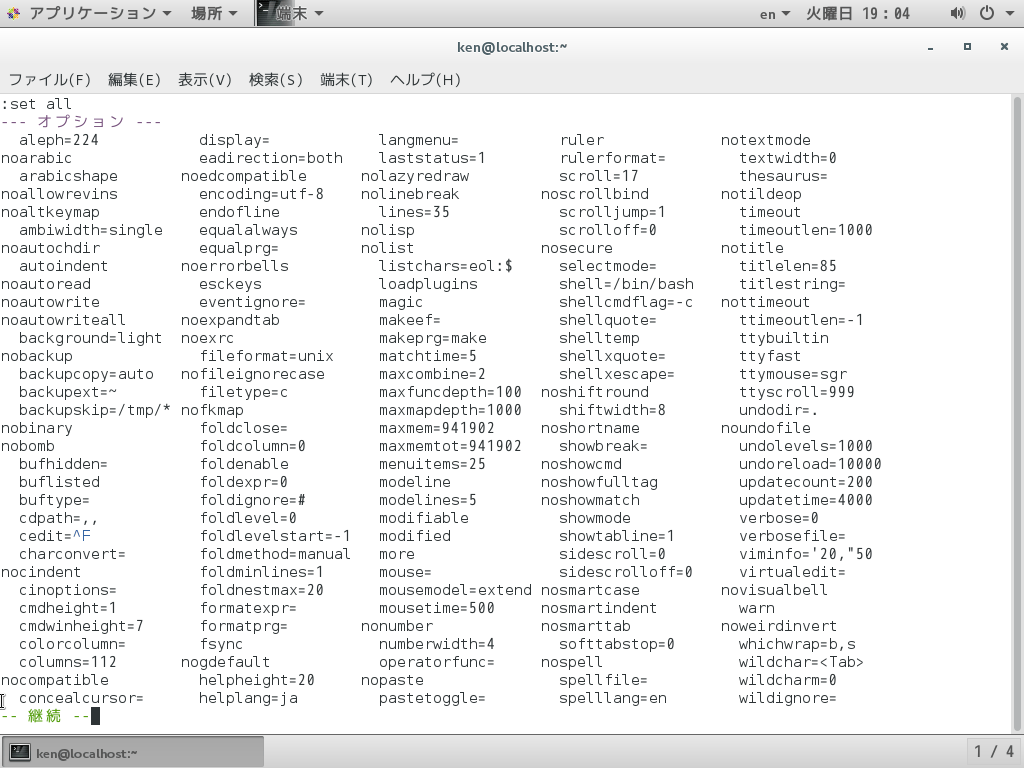This screenshot has width=1024, height=768.
Task: Click the 'viminfo='20,"50' option text
Action: click(x=806, y=554)
